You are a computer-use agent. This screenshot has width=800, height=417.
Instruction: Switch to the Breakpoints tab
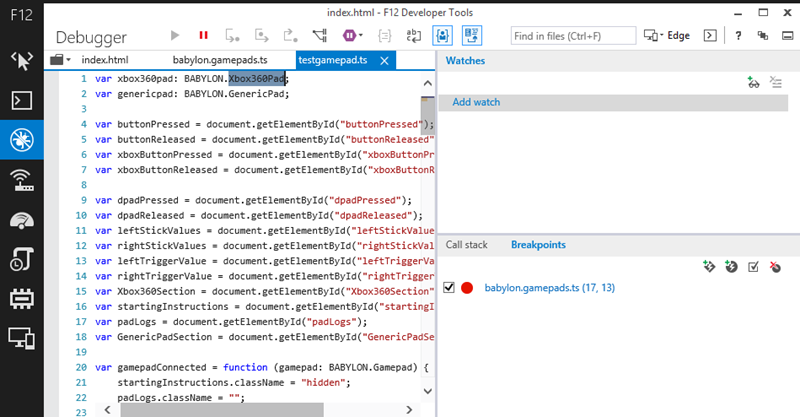(538, 245)
